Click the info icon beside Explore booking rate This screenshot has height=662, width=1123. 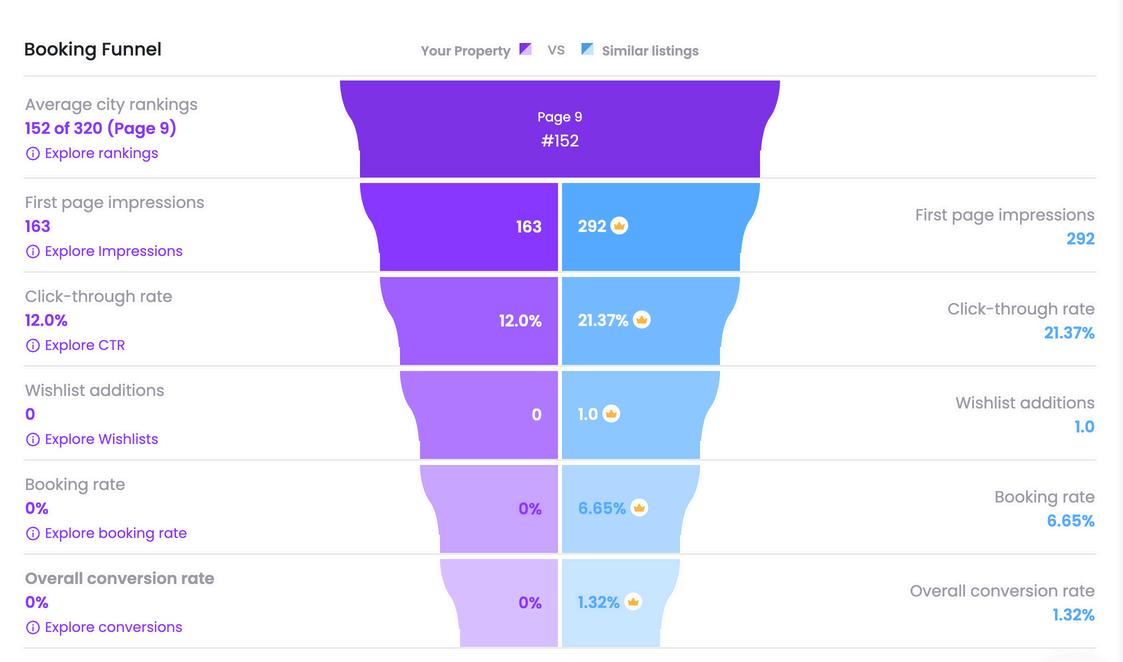(33, 534)
